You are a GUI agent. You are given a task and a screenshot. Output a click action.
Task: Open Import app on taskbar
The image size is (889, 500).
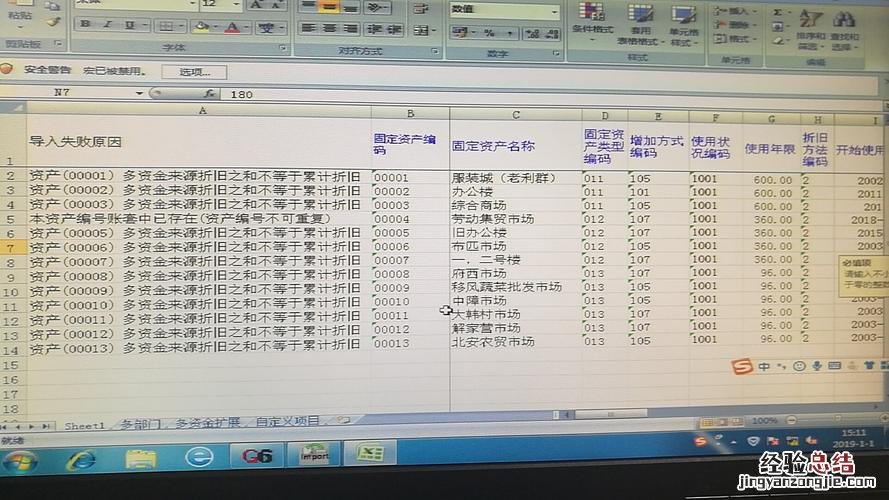(314, 454)
